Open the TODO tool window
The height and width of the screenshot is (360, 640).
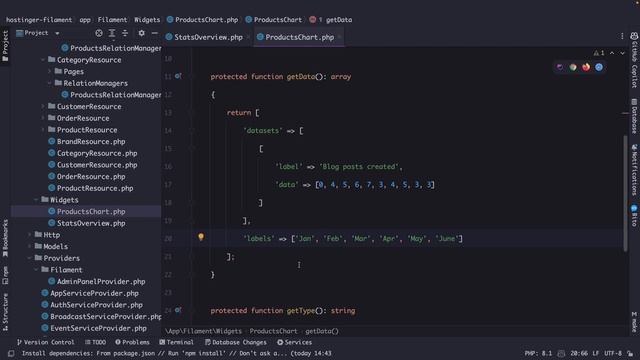[96, 342]
